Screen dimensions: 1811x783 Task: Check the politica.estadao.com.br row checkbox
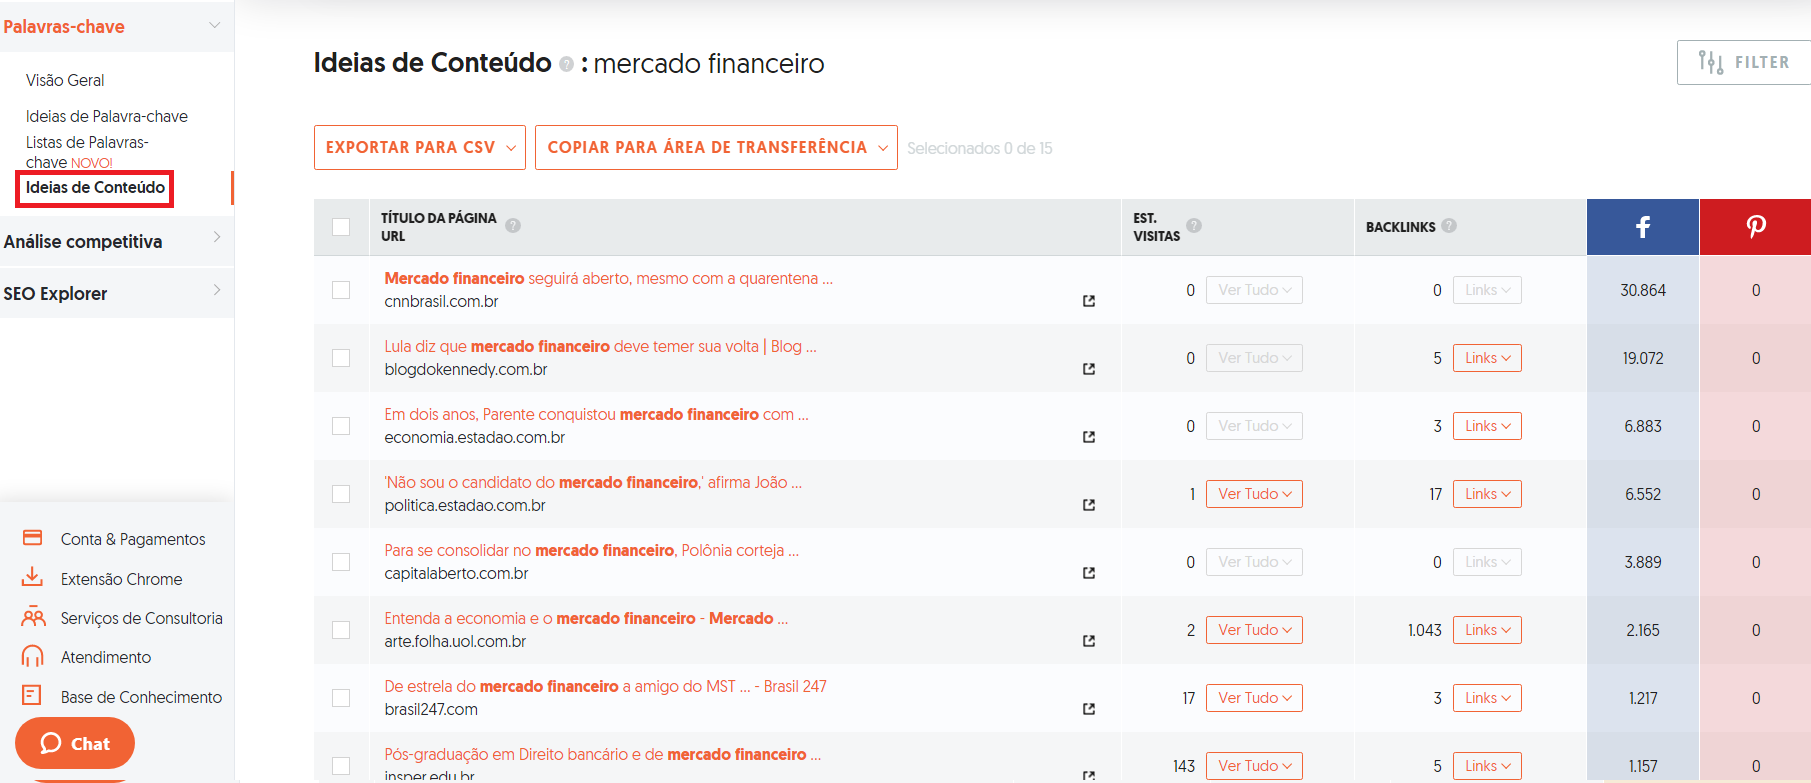tap(341, 494)
